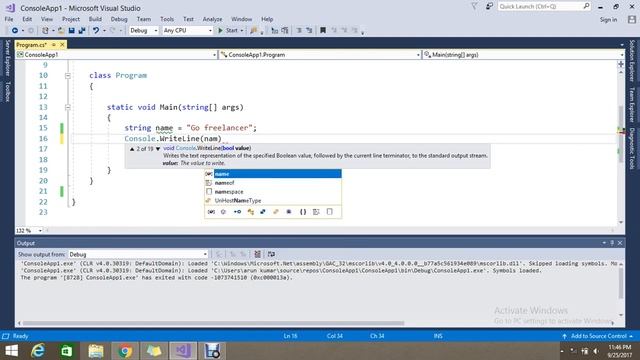Open the Build menu
Screen dimensions: 640x360
[95, 19]
